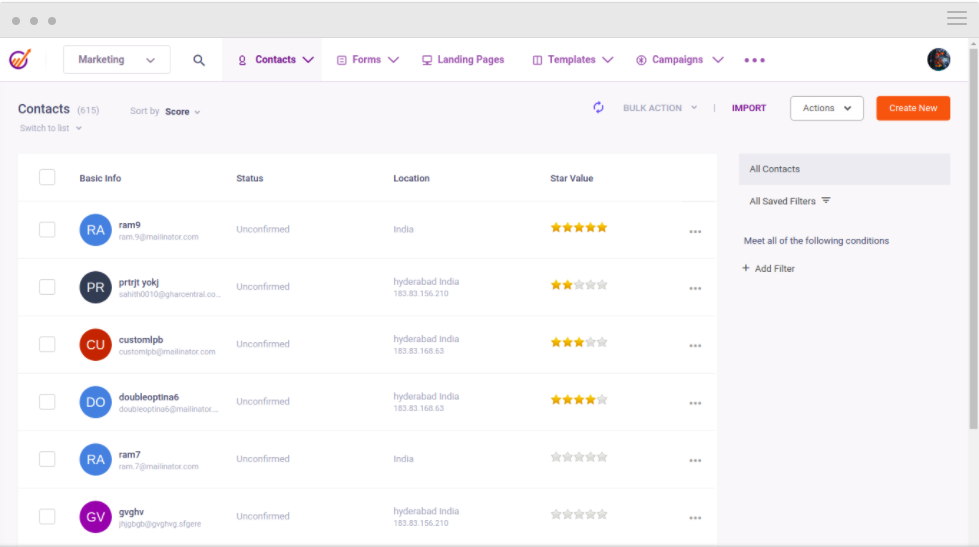
Task: Open the Sort by Score dropdown
Action: (x=182, y=112)
